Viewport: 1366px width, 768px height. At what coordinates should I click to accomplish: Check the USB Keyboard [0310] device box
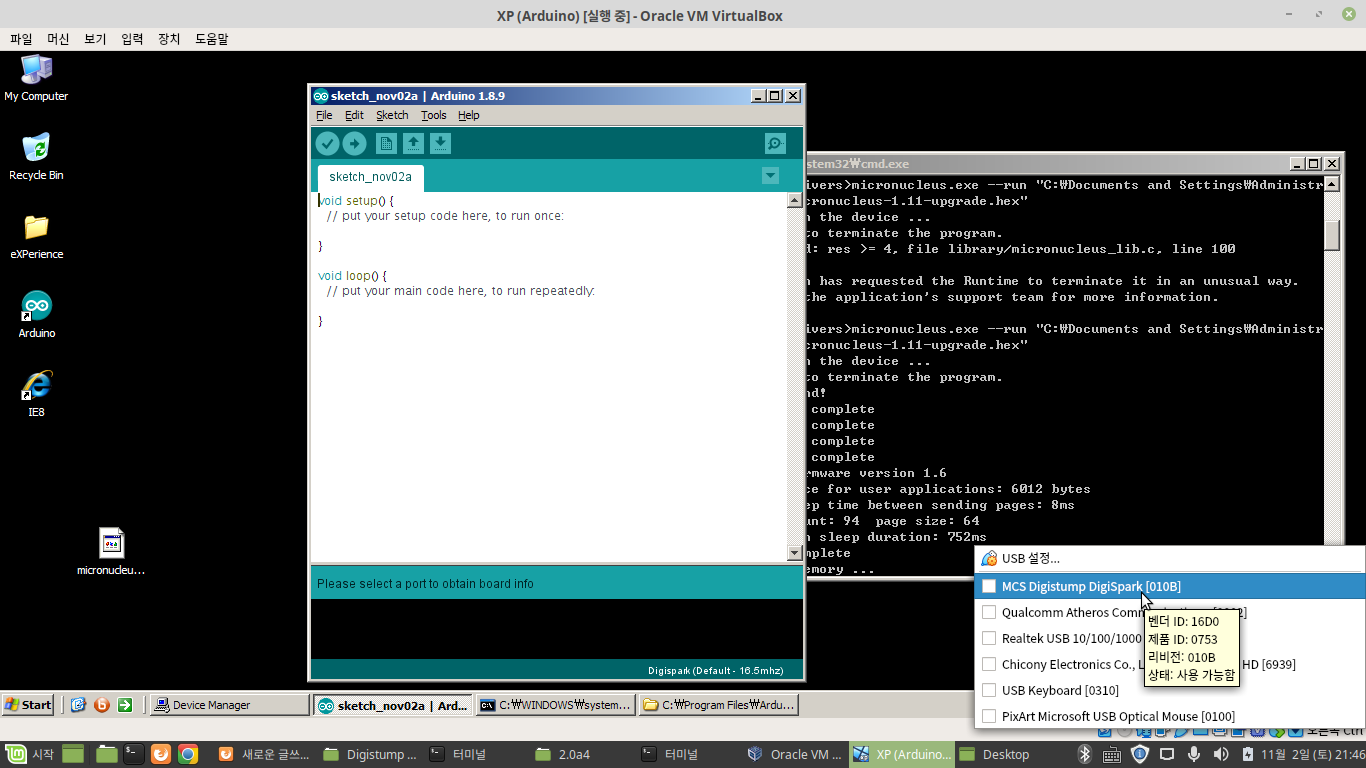[989, 690]
